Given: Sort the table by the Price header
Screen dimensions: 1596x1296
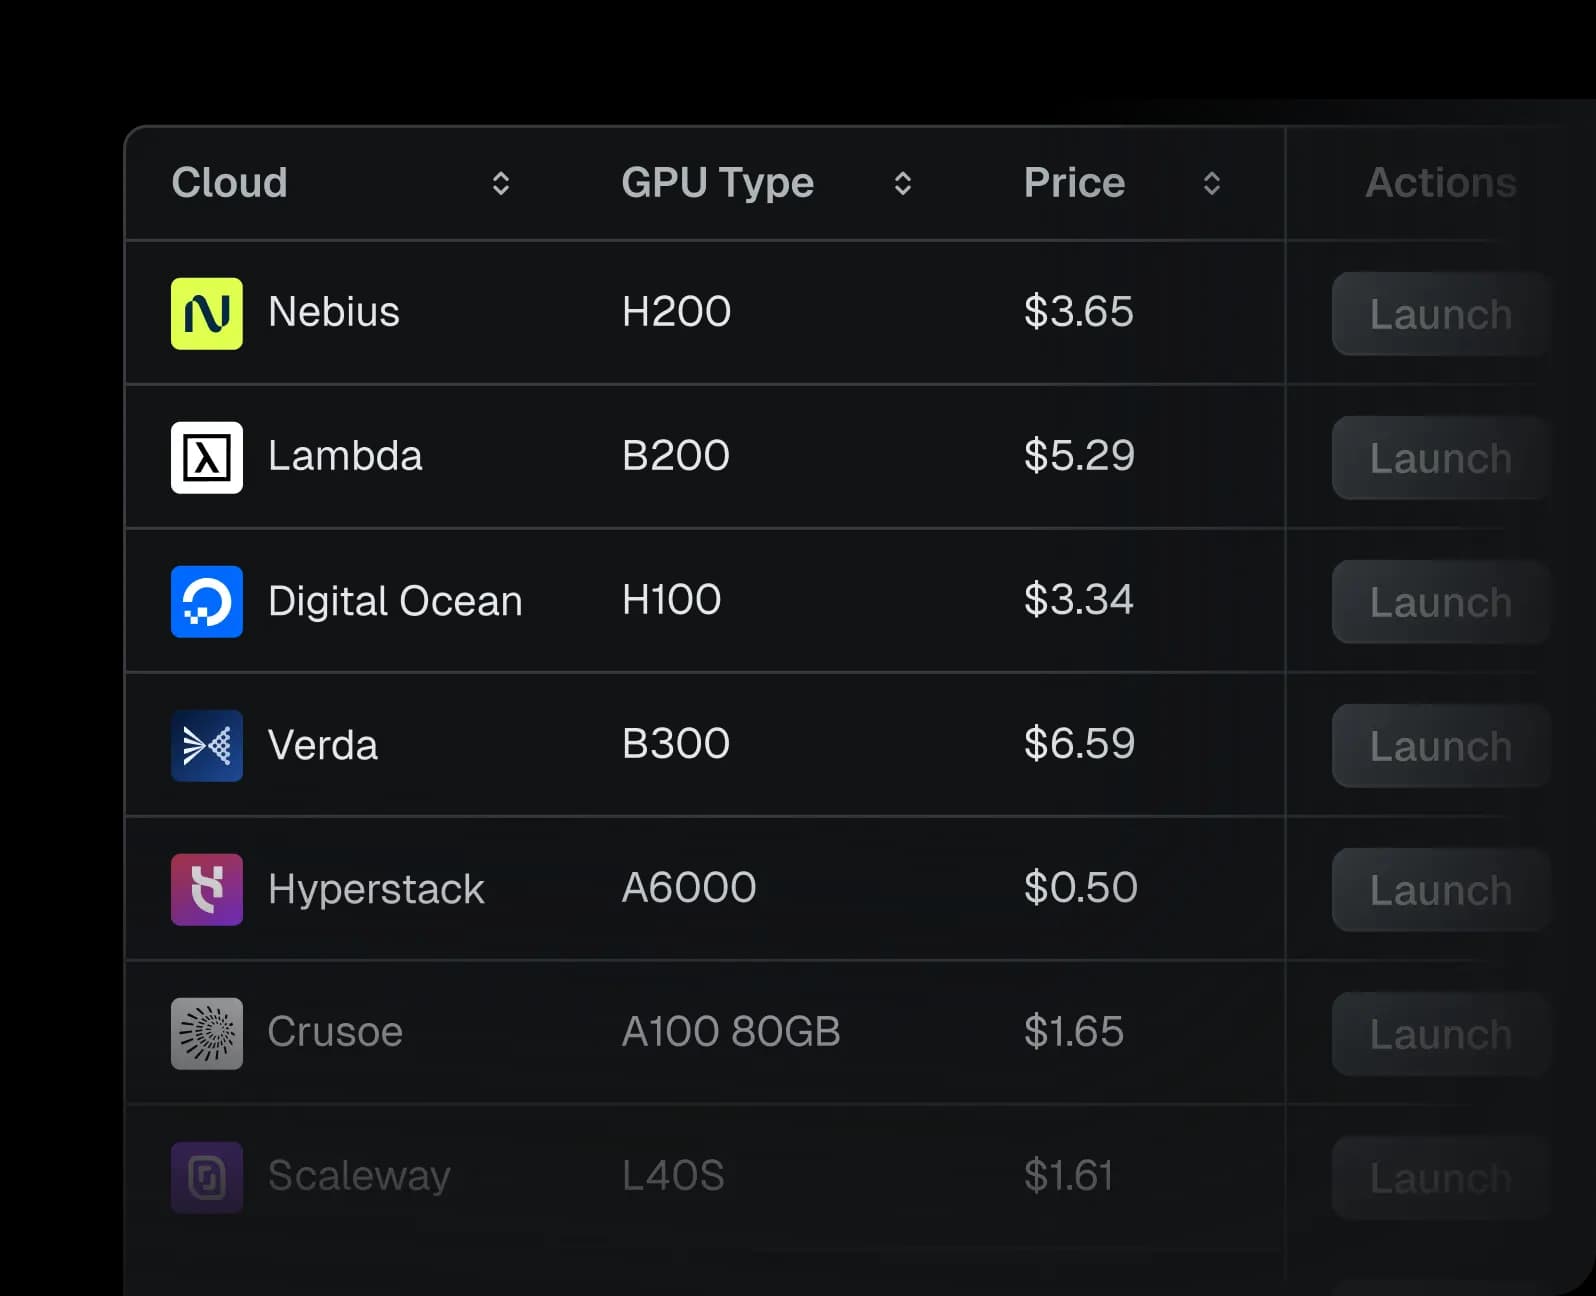Looking at the screenshot, I should coord(1073,183).
